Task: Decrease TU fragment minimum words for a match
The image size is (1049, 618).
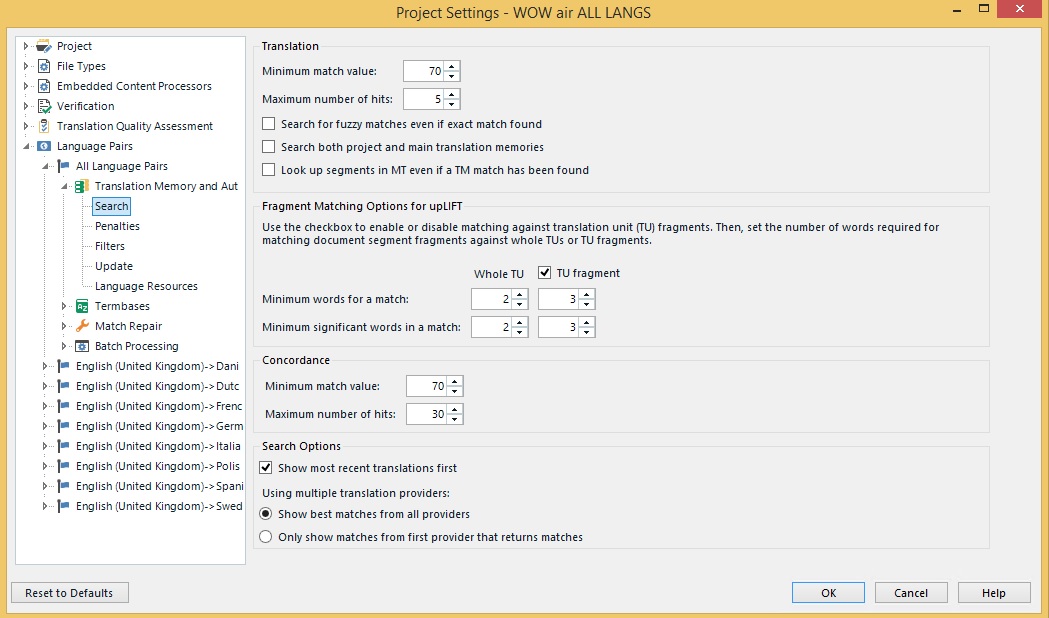Action: (x=586, y=304)
